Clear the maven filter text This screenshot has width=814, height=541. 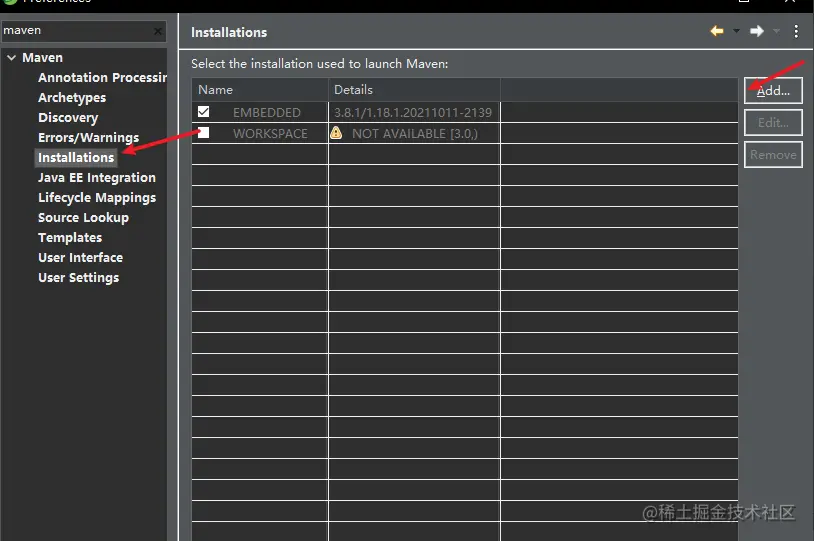click(x=158, y=32)
